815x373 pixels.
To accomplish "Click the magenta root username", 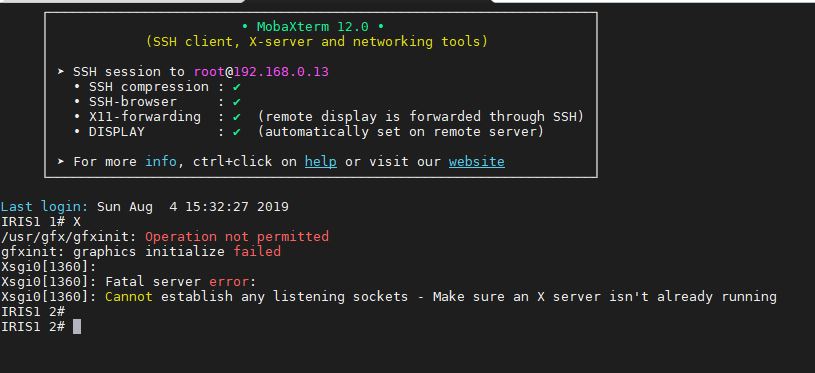I will tap(209, 72).
